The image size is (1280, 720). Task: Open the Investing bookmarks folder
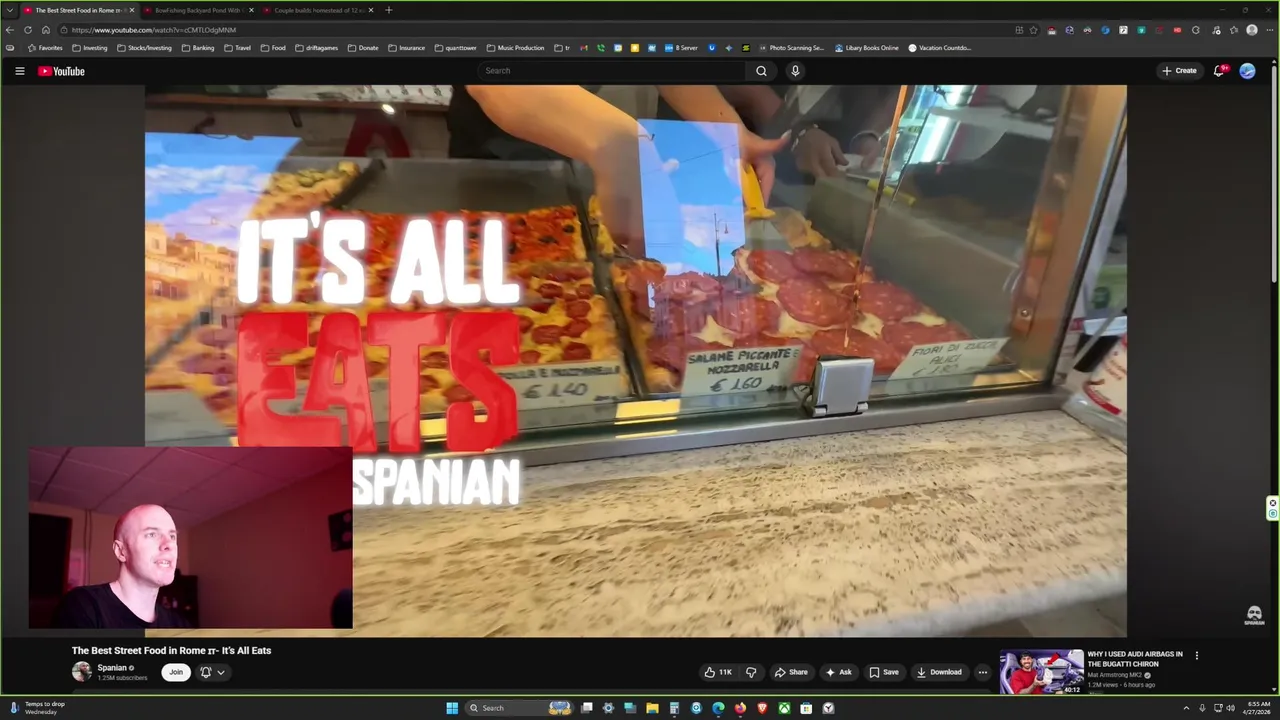pos(89,48)
